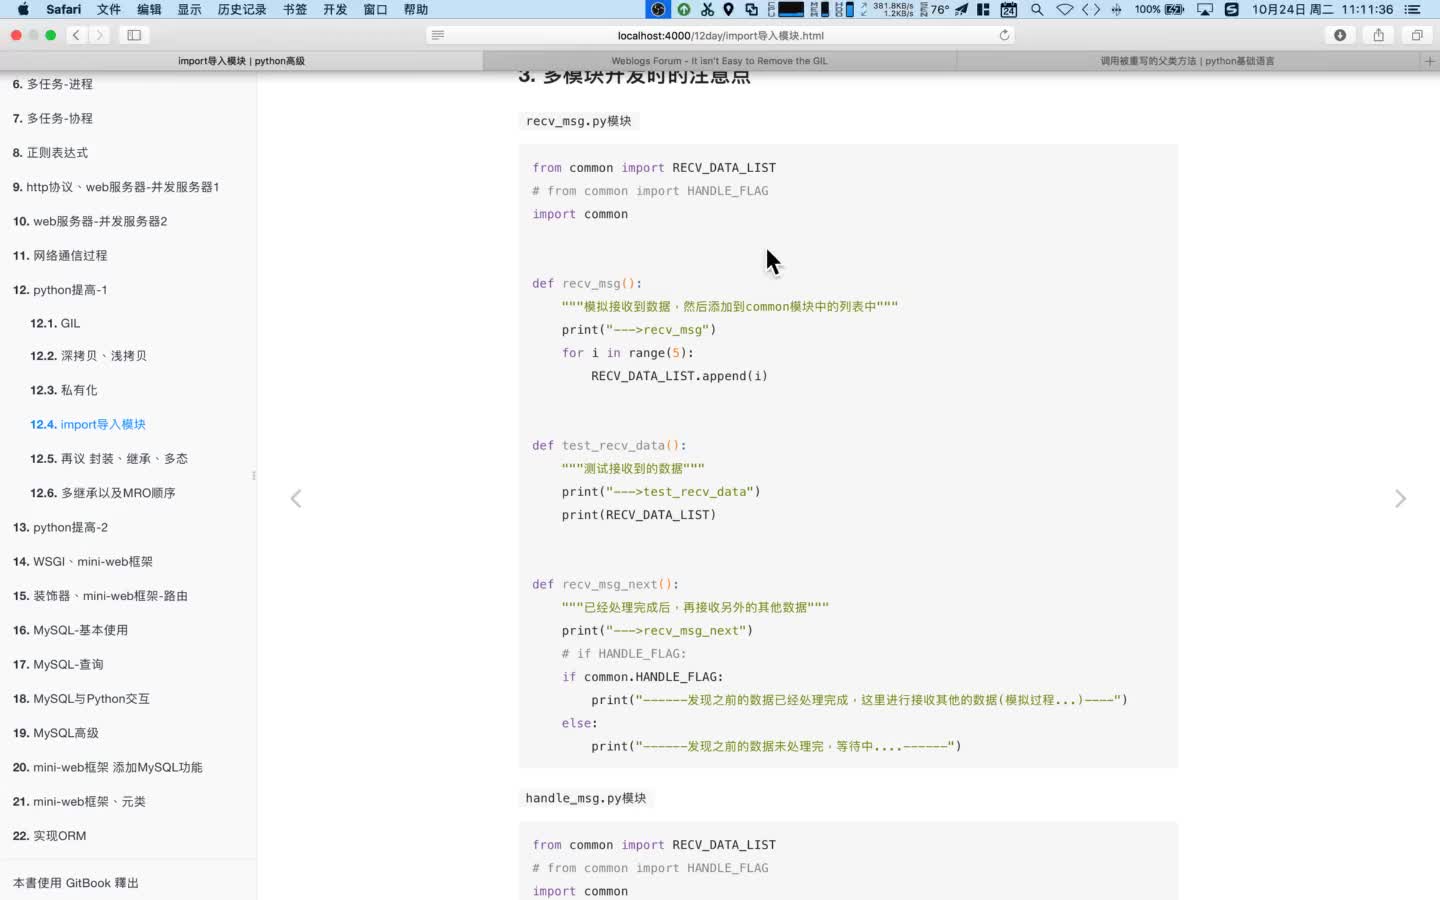The height and width of the screenshot is (900, 1440).
Task: Open the Safari application menu
Action: pyautogui.click(x=63, y=9)
